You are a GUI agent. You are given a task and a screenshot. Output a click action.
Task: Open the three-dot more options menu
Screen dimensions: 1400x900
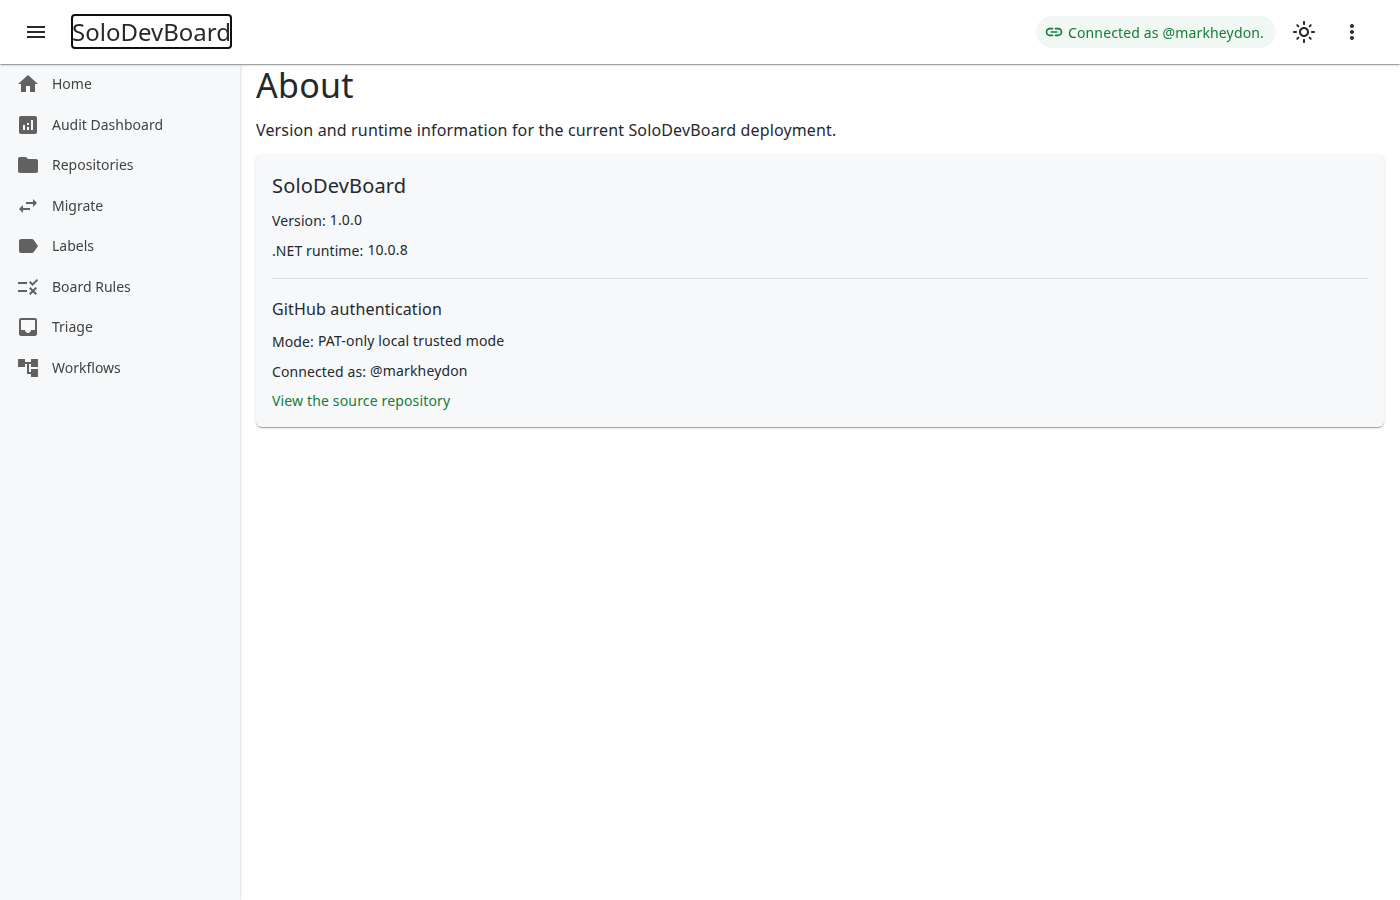(x=1352, y=32)
